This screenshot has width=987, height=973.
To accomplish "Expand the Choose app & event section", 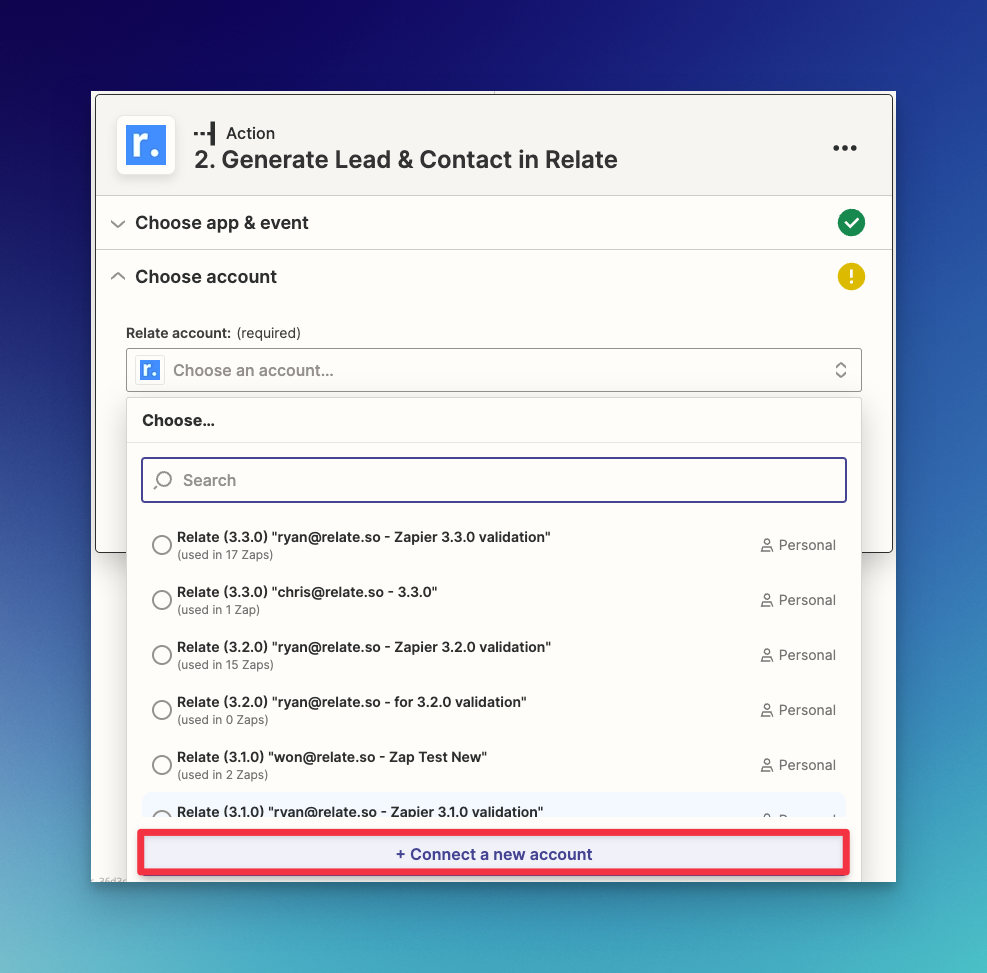I will [494, 223].
